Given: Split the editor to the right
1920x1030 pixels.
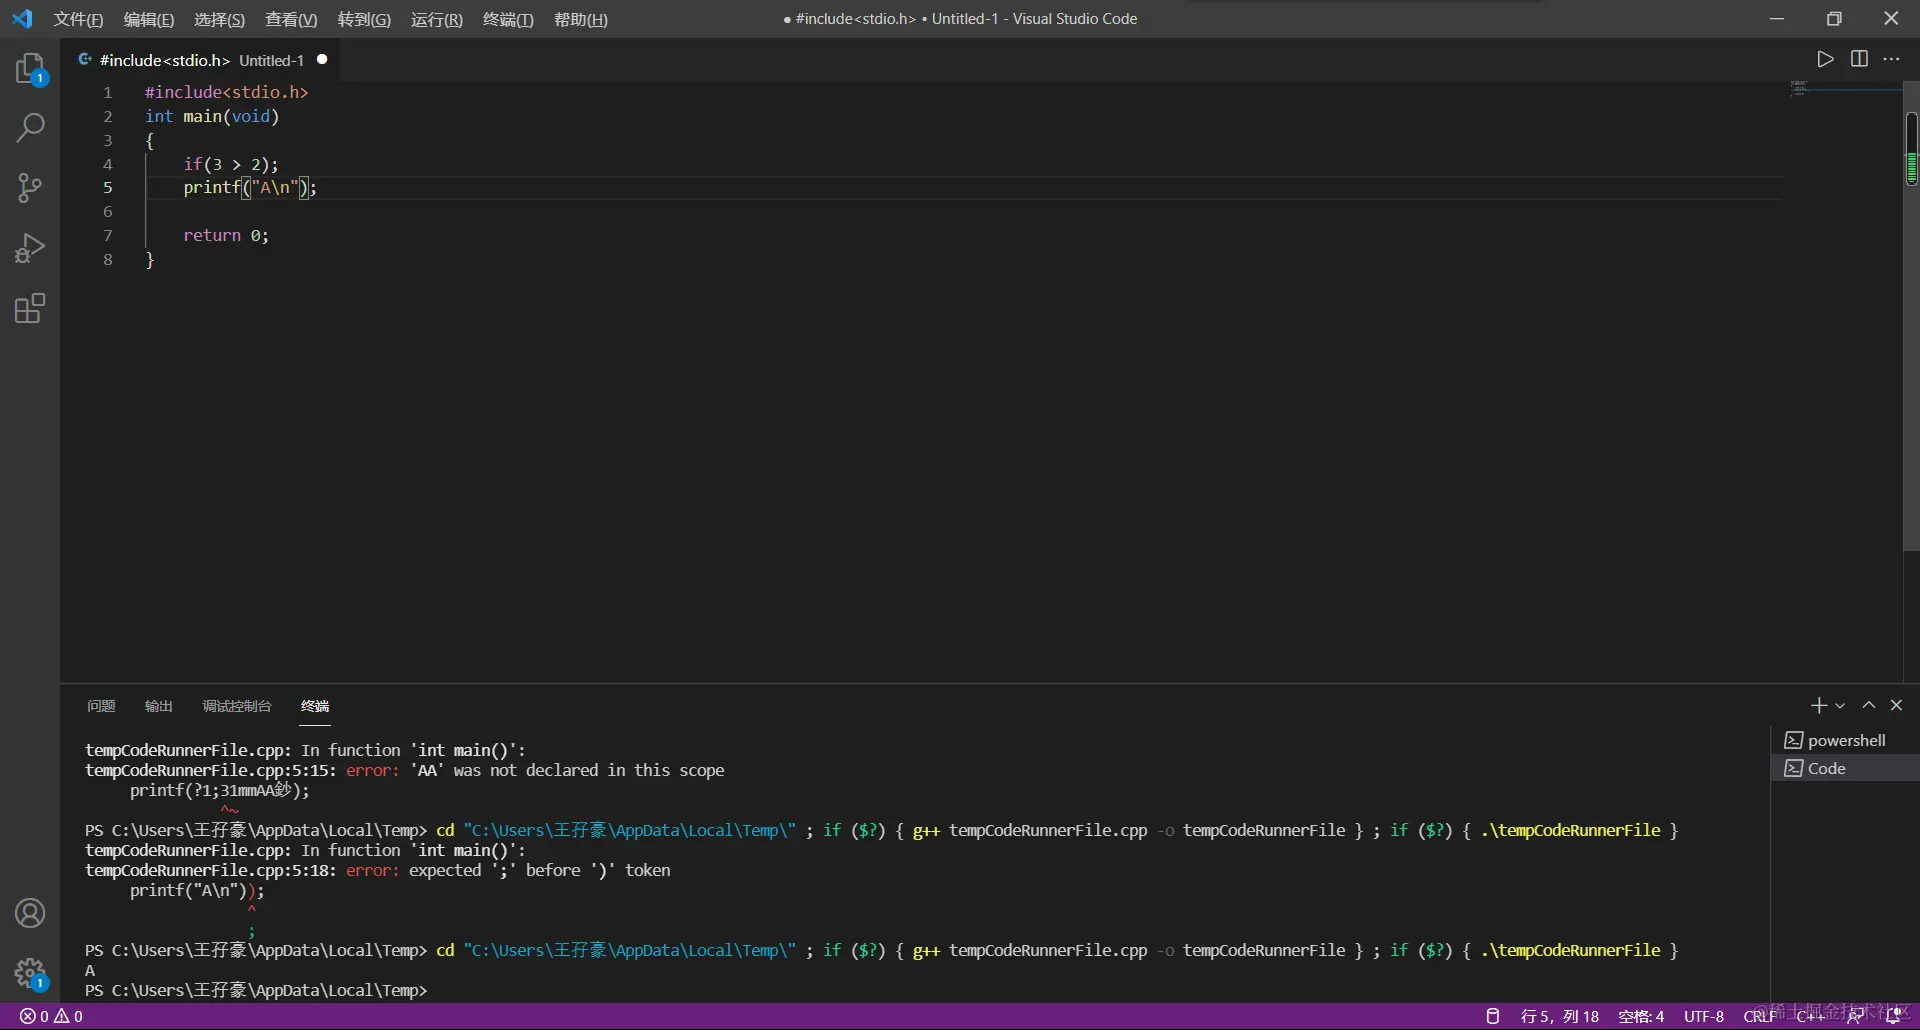Looking at the screenshot, I should (x=1859, y=59).
